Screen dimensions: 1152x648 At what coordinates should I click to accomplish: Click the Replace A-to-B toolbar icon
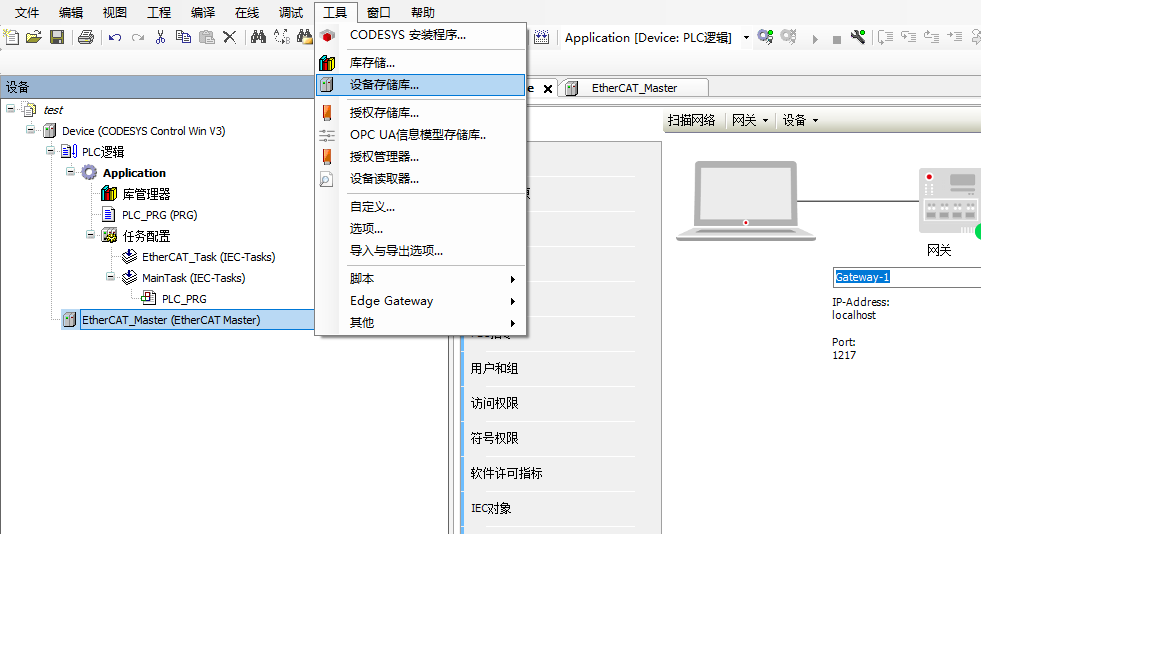tap(281, 37)
